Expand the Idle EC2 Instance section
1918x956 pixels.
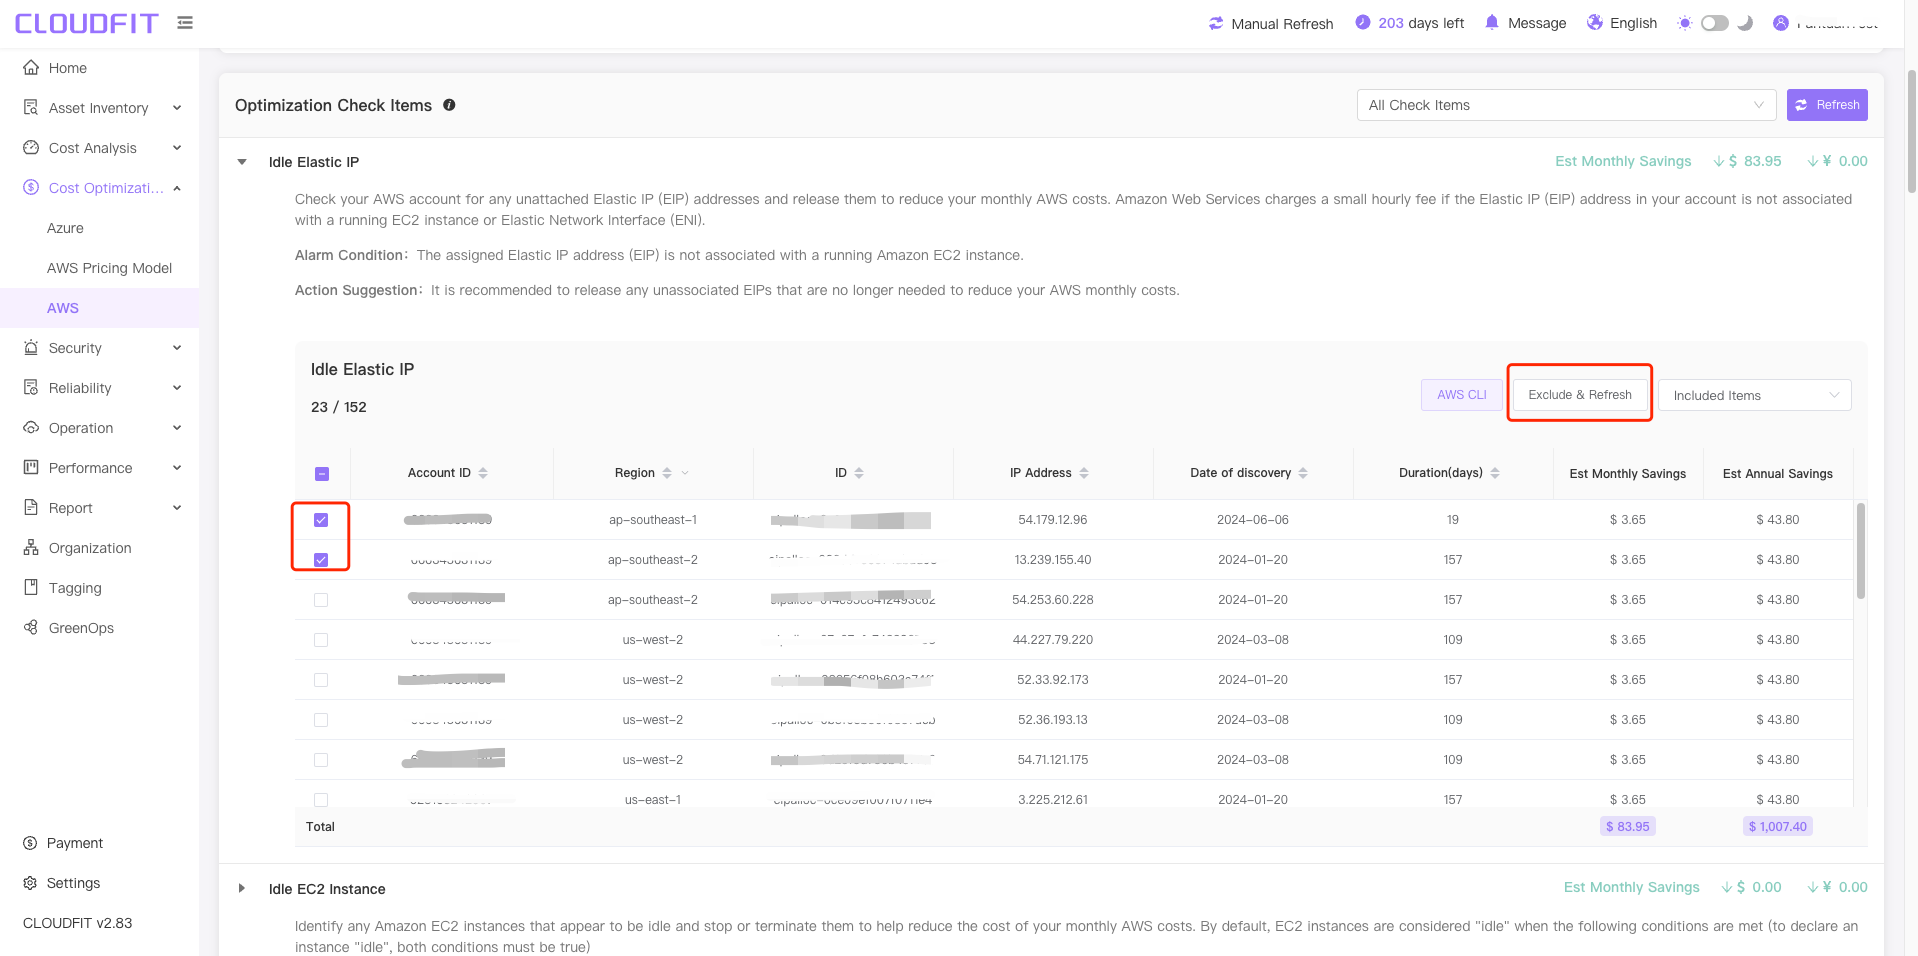click(x=242, y=888)
